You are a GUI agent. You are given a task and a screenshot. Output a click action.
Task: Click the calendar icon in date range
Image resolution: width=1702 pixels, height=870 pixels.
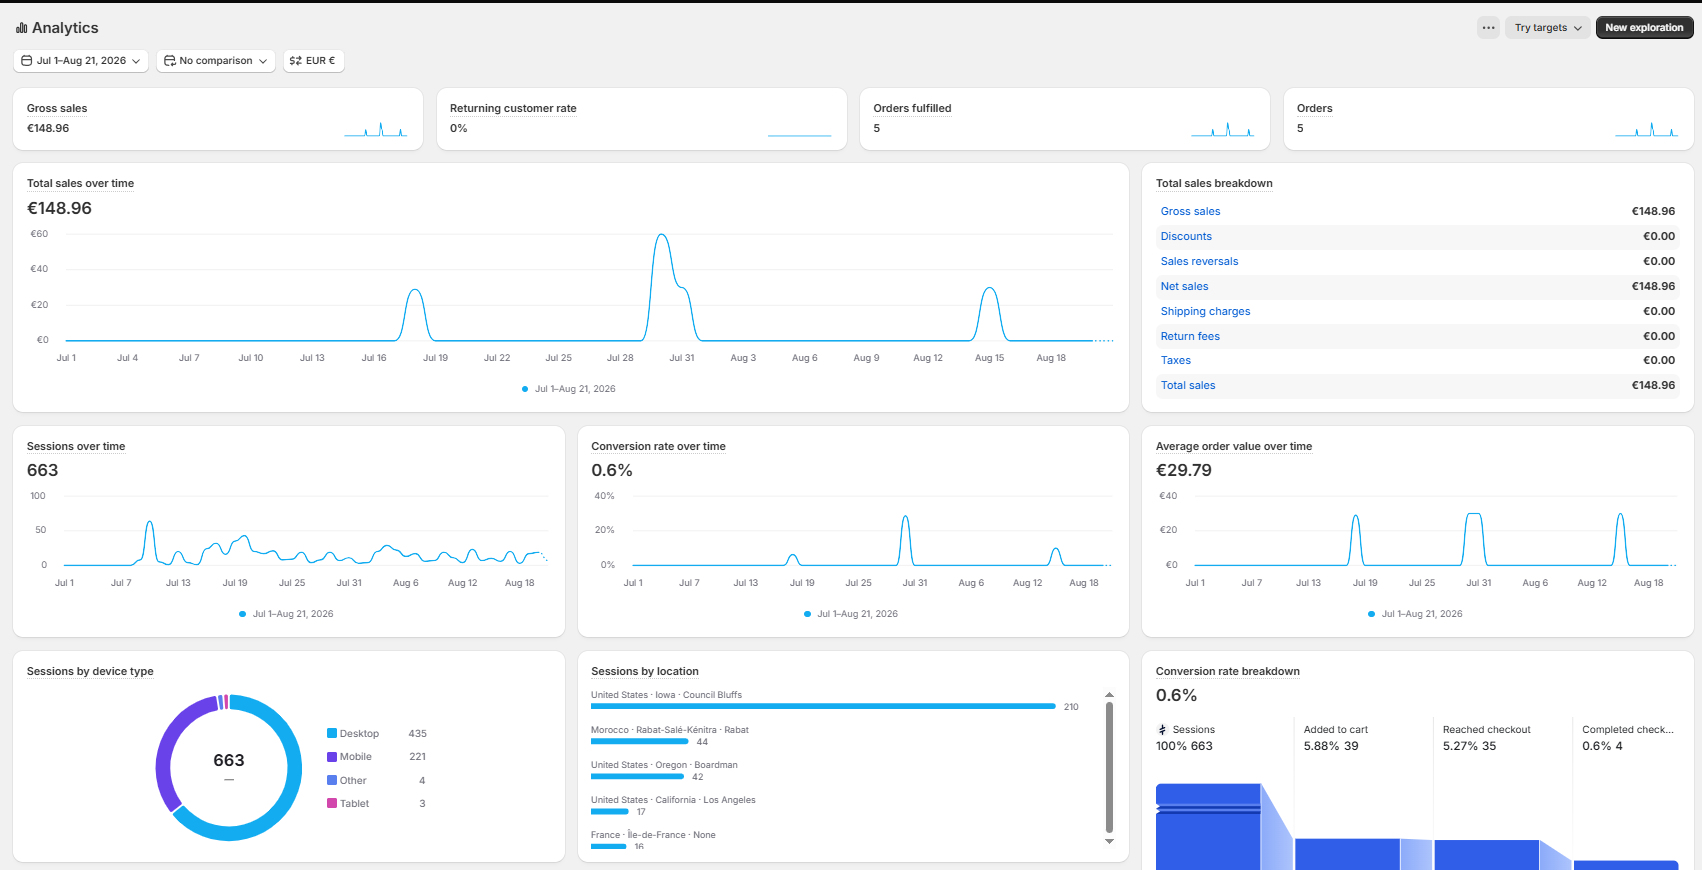[27, 61]
